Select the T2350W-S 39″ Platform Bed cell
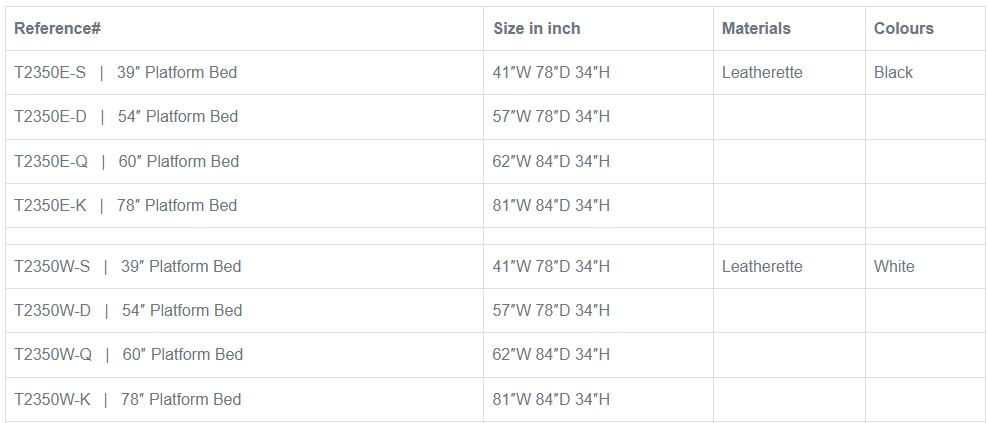 [128, 266]
